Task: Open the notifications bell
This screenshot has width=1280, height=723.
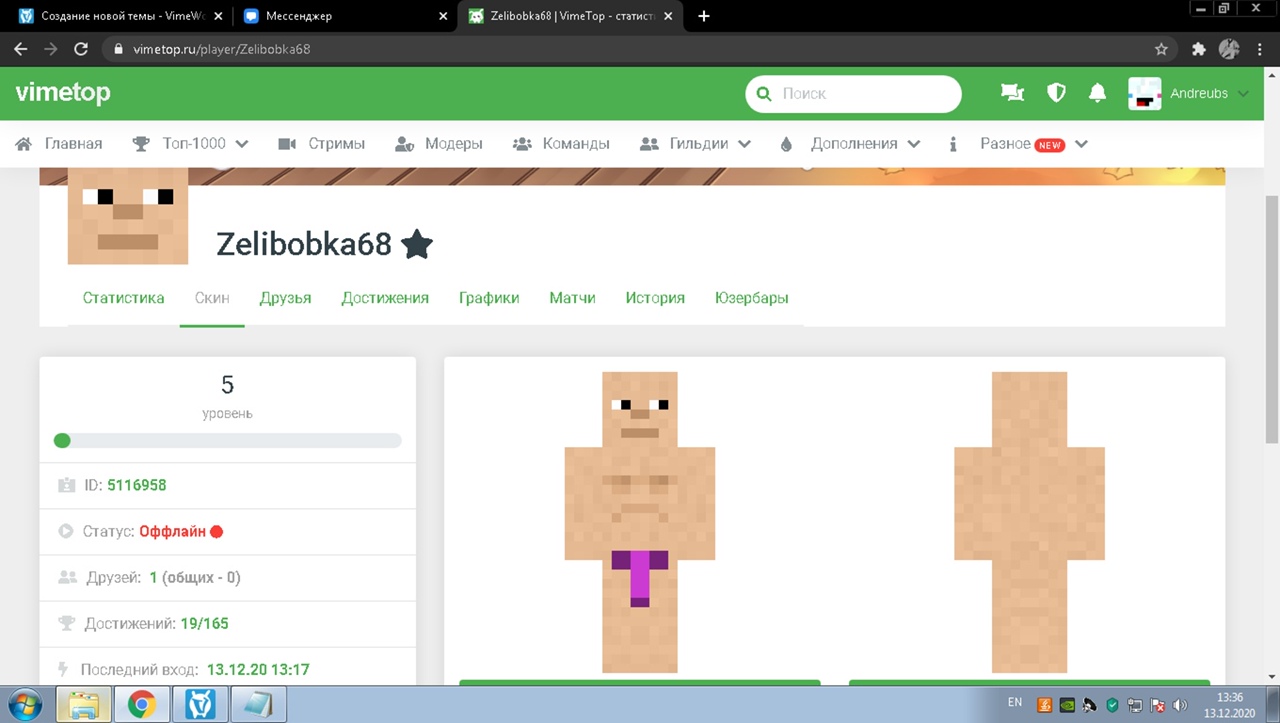Action: pyautogui.click(x=1097, y=93)
